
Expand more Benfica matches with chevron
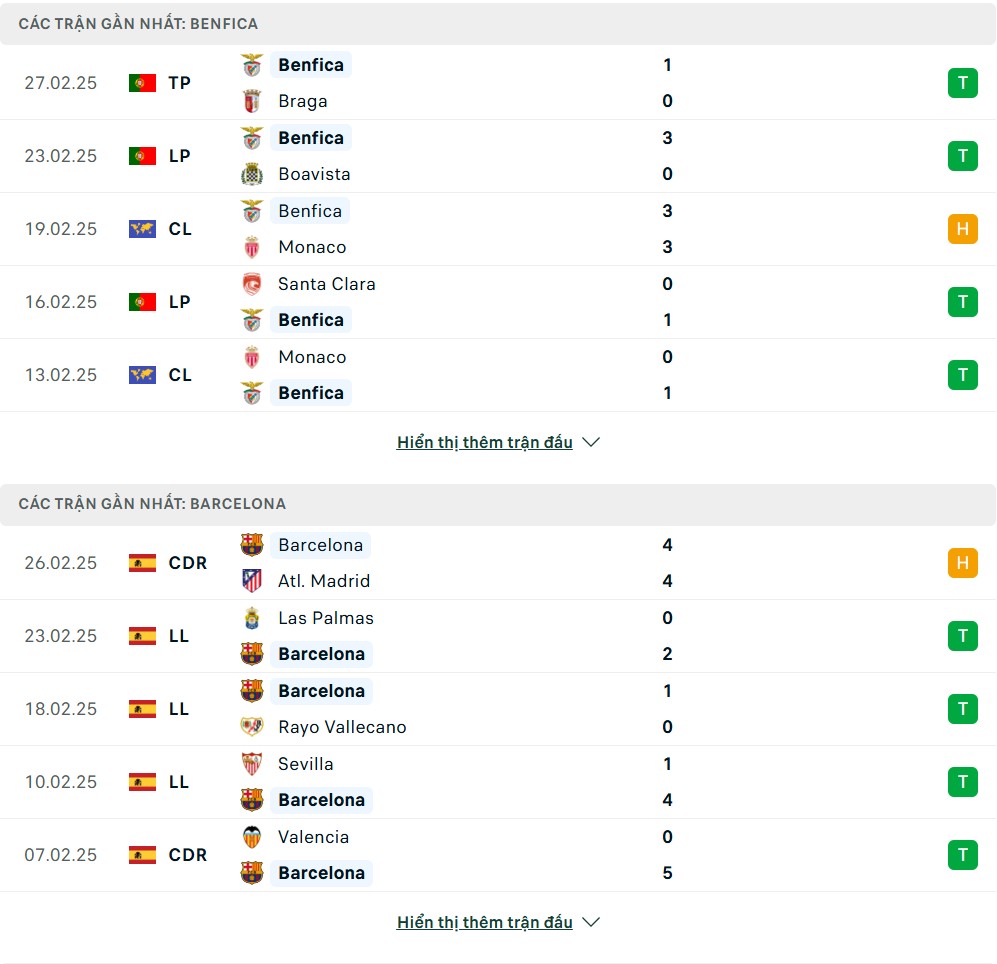point(591,442)
